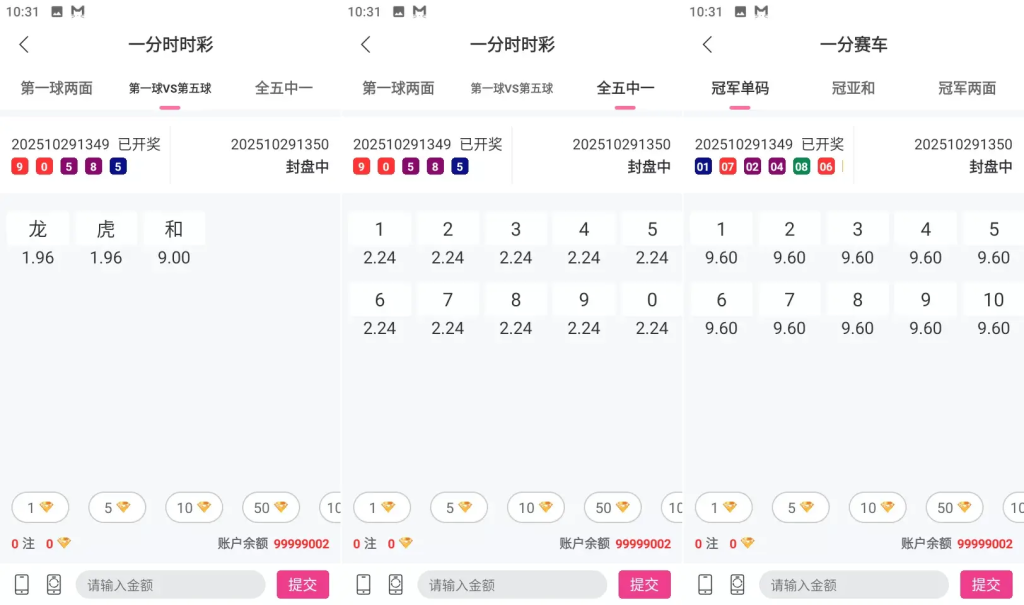Tap the back arrow on the 一分时时彩 screen
This screenshot has height=605, width=1024.
click(23, 44)
